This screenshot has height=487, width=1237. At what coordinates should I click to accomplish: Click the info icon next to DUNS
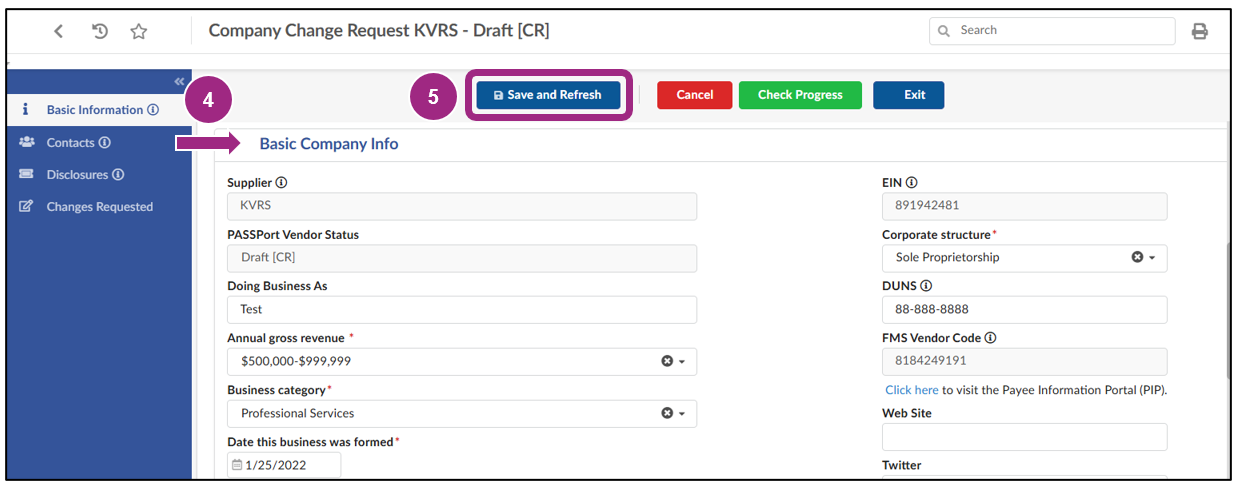pyautogui.click(x=926, y=286)
